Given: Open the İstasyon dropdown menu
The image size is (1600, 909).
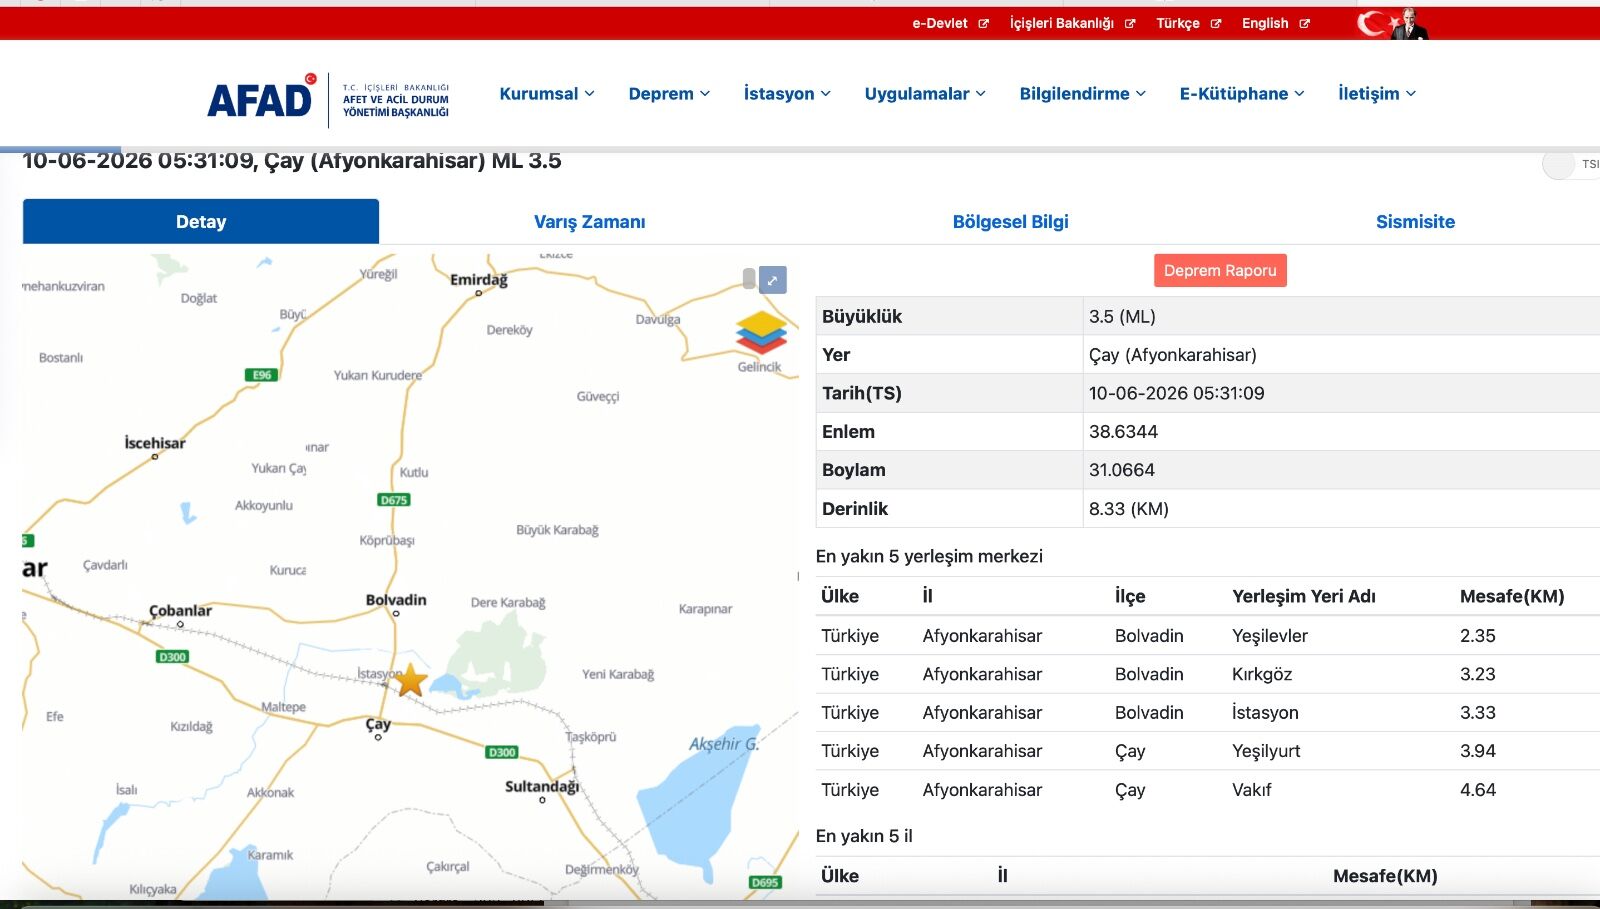Looking at the screenshot, I should pos(787,94).
